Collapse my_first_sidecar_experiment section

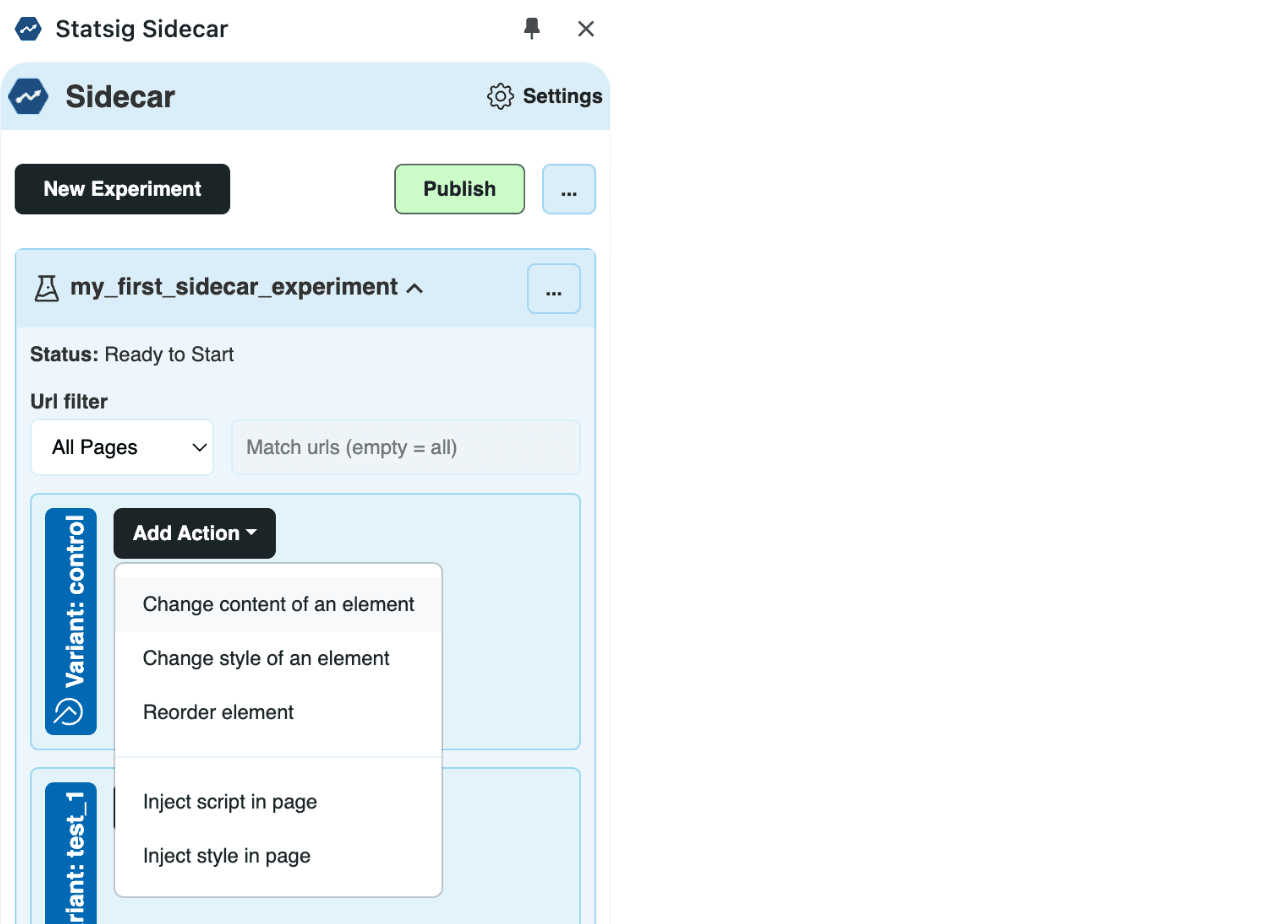click(415, 288)
